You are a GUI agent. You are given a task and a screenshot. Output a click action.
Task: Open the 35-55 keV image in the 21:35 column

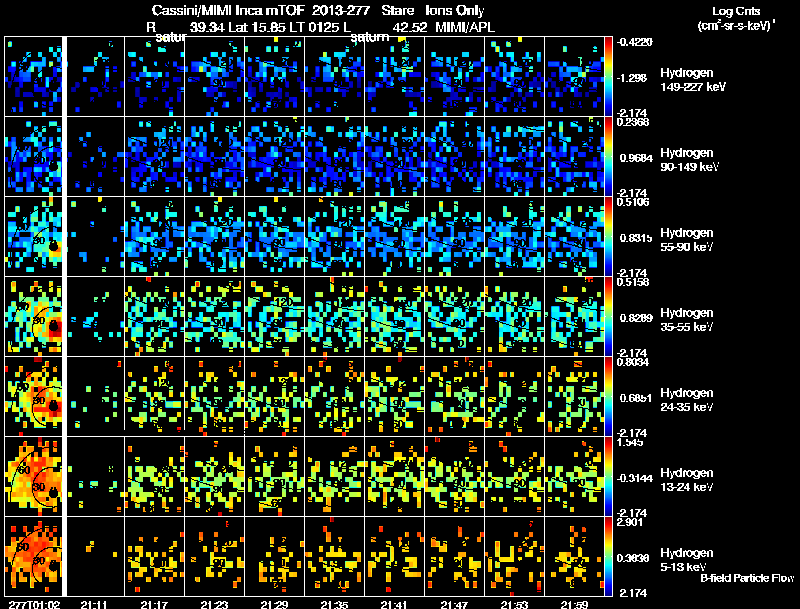tap(335, 317)
